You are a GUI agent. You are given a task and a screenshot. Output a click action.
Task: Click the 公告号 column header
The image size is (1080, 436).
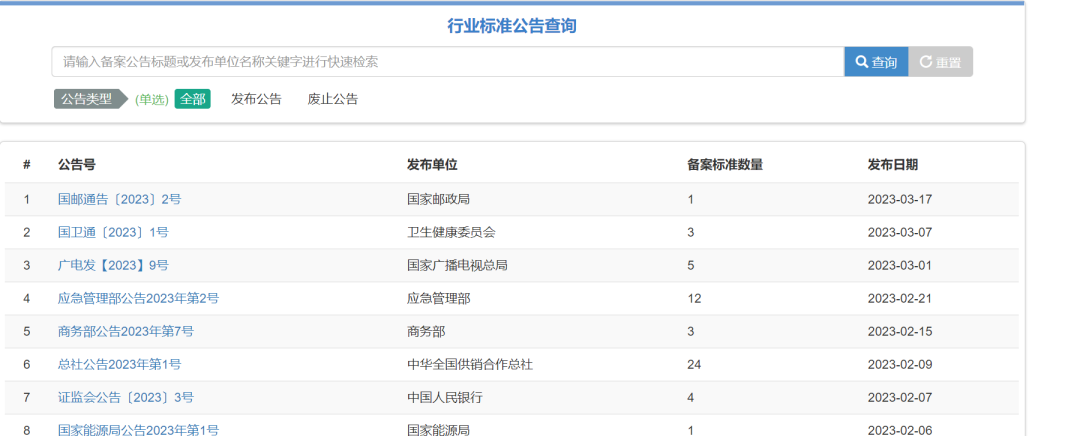[76, 165]
